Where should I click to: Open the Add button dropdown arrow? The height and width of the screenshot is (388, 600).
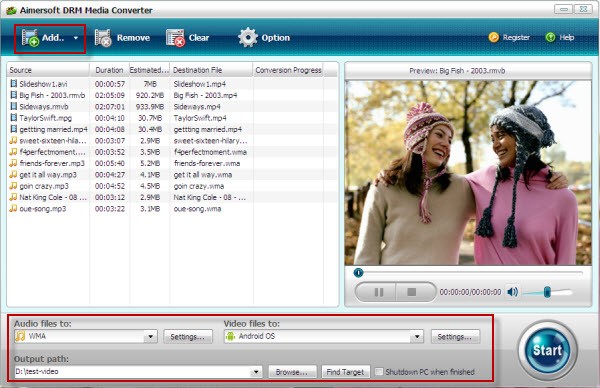coord(76,38)
